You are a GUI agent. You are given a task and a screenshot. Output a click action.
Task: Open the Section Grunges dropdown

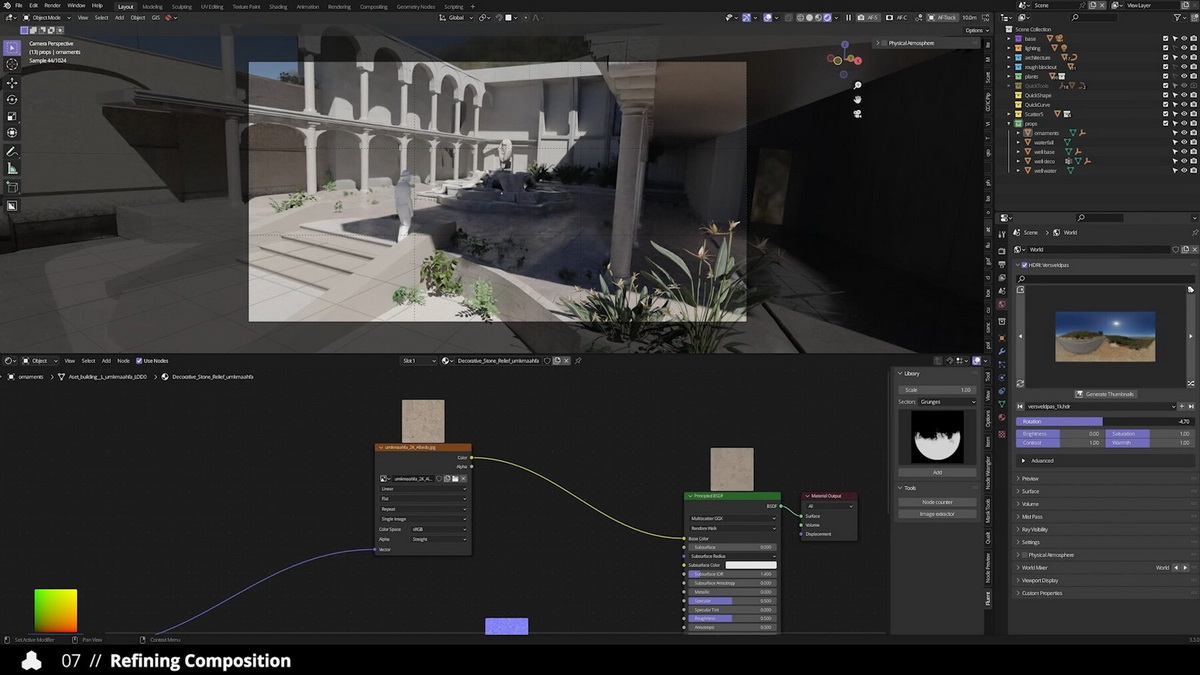coord(948,402)
